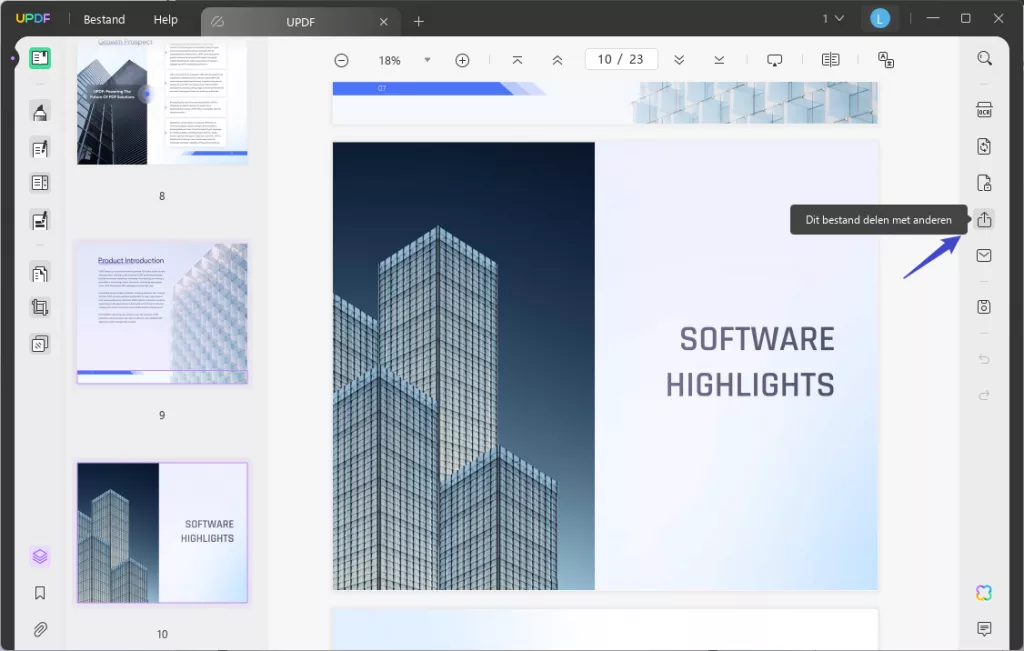Click the send by email icon
1024x651 pixels.
984,256
